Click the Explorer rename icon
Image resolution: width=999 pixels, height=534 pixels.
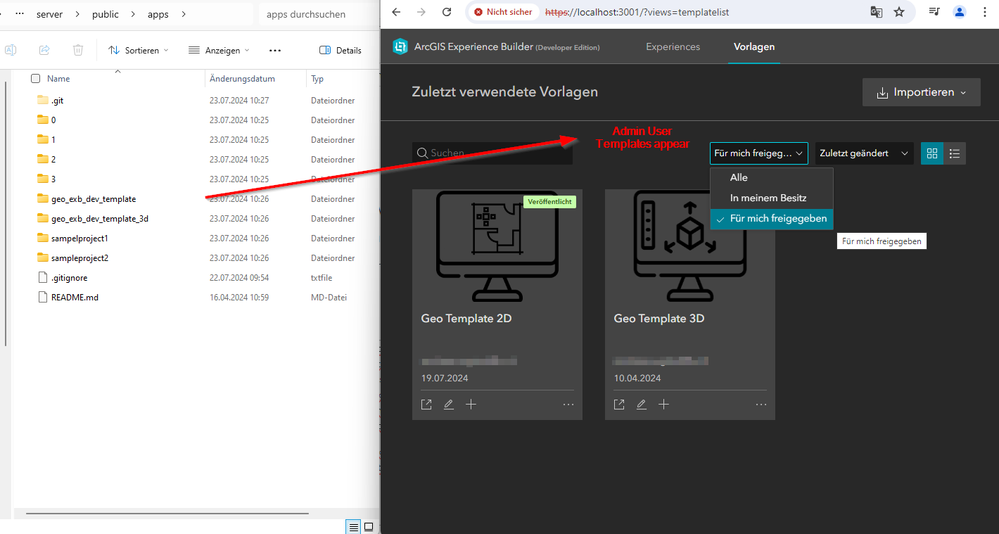coord(11,50)
